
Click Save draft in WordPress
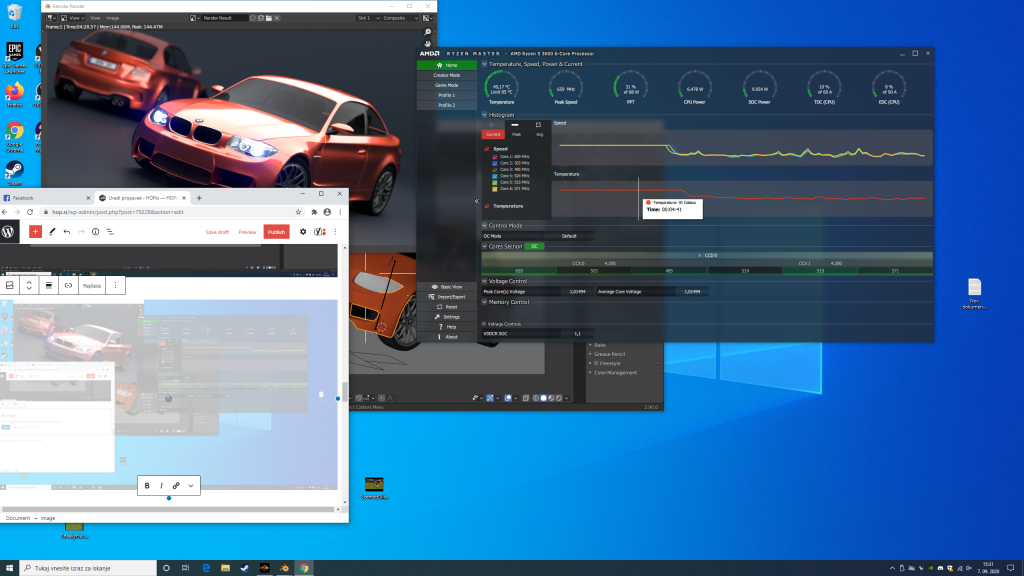[217, 232]
